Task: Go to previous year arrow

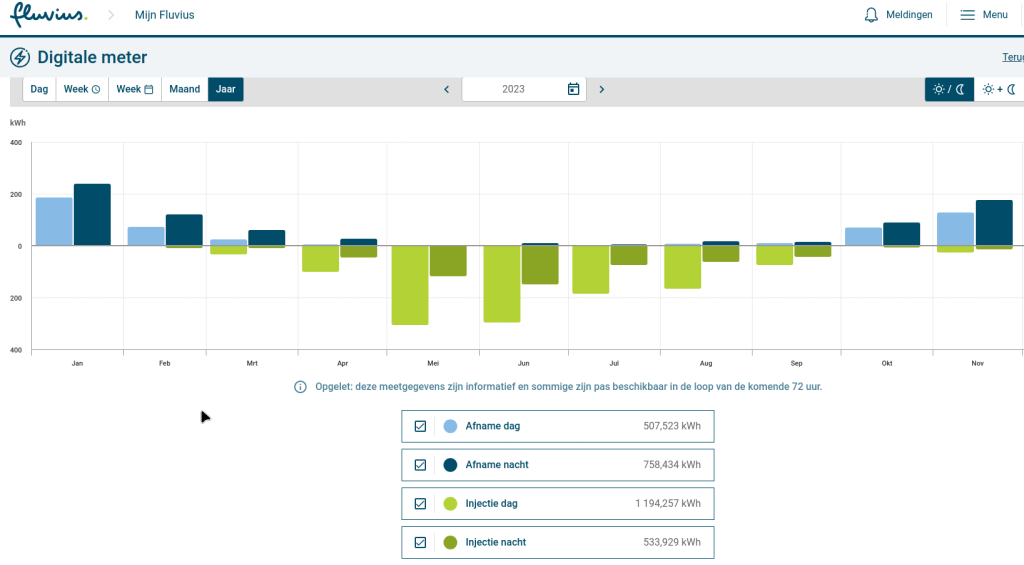Action: [447, 89]
